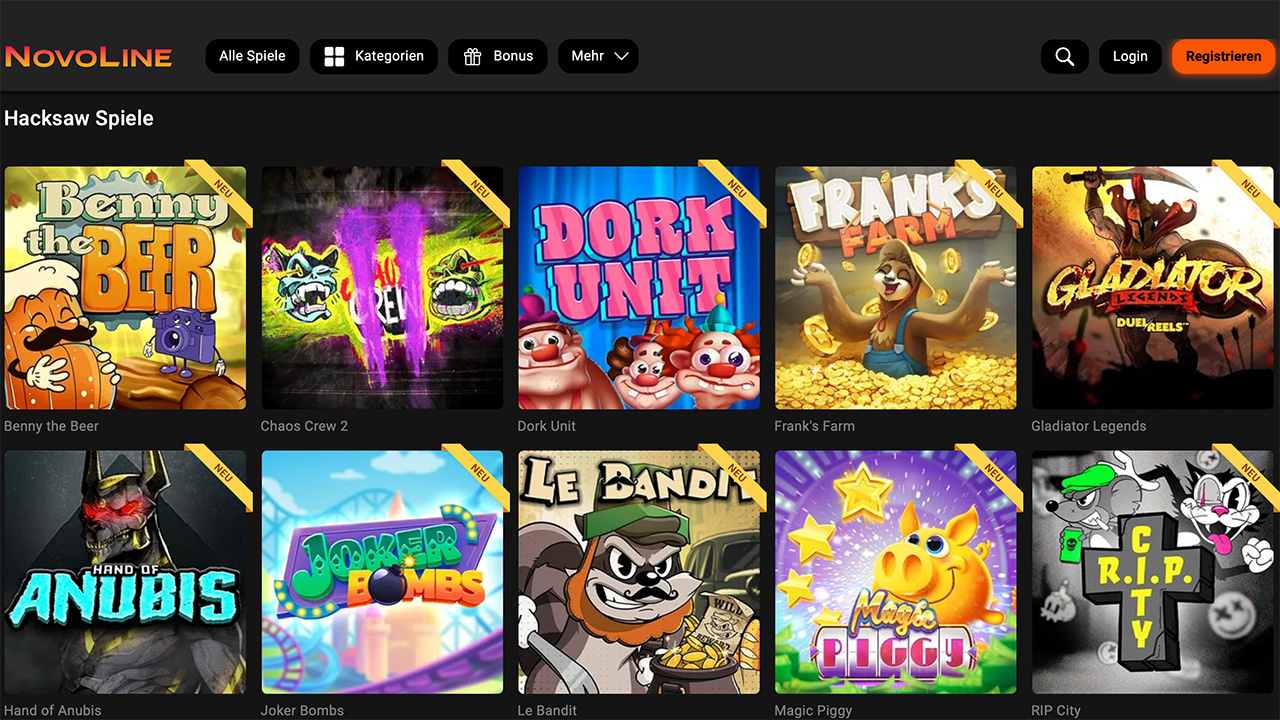The height and width of the screenshot is (720, 1280).
Task: Click NEU ribbon on Le Bandit
Action: (738, 472)
